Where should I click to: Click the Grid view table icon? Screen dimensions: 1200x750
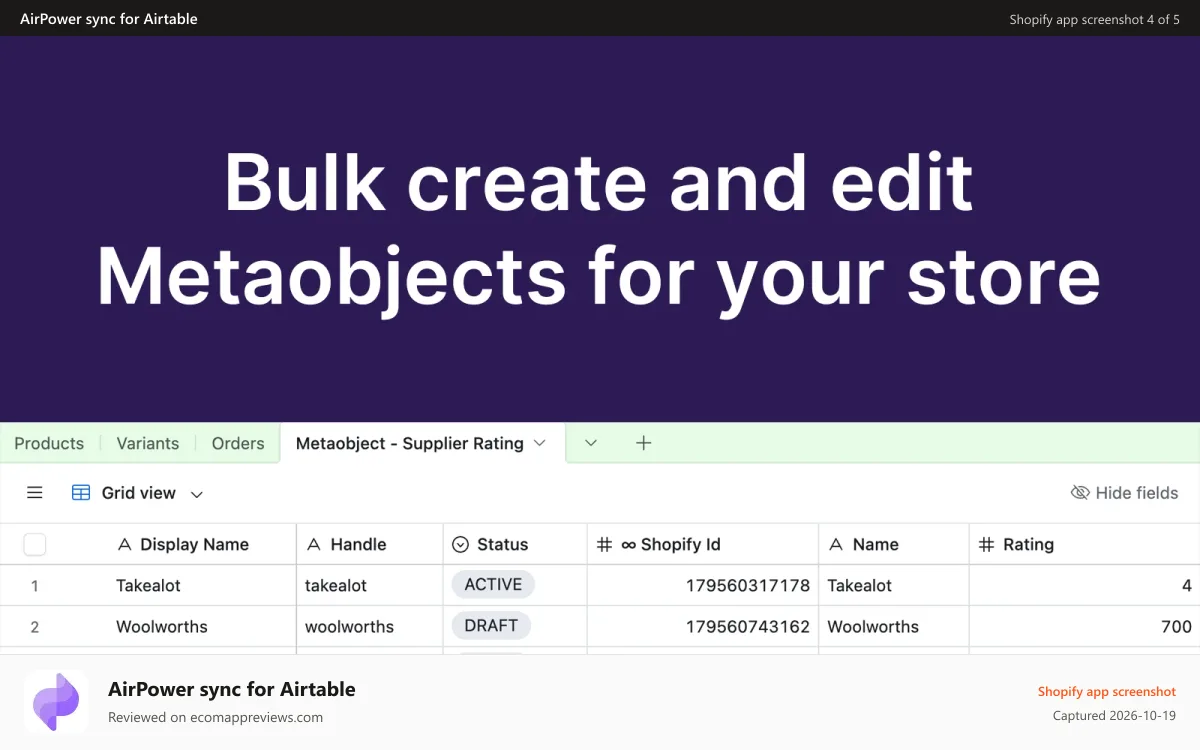[81, 493]
